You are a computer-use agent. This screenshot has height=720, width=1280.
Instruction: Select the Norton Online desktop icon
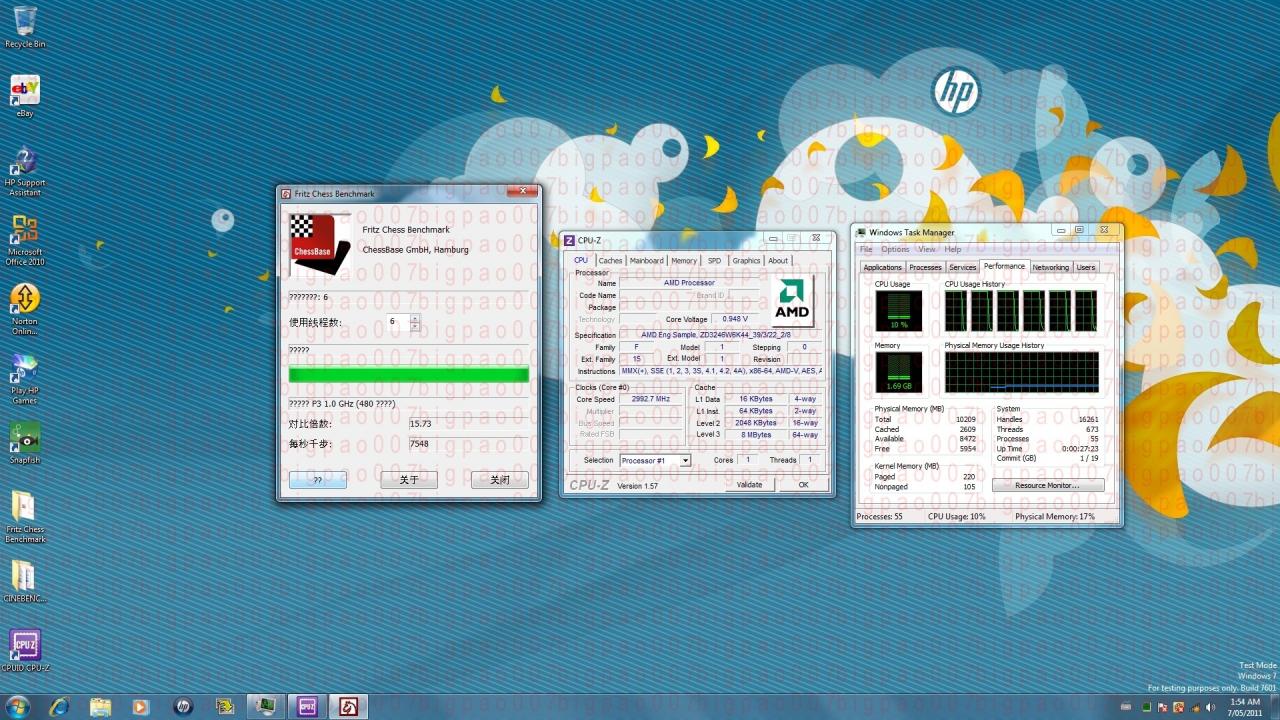point(25,308)
